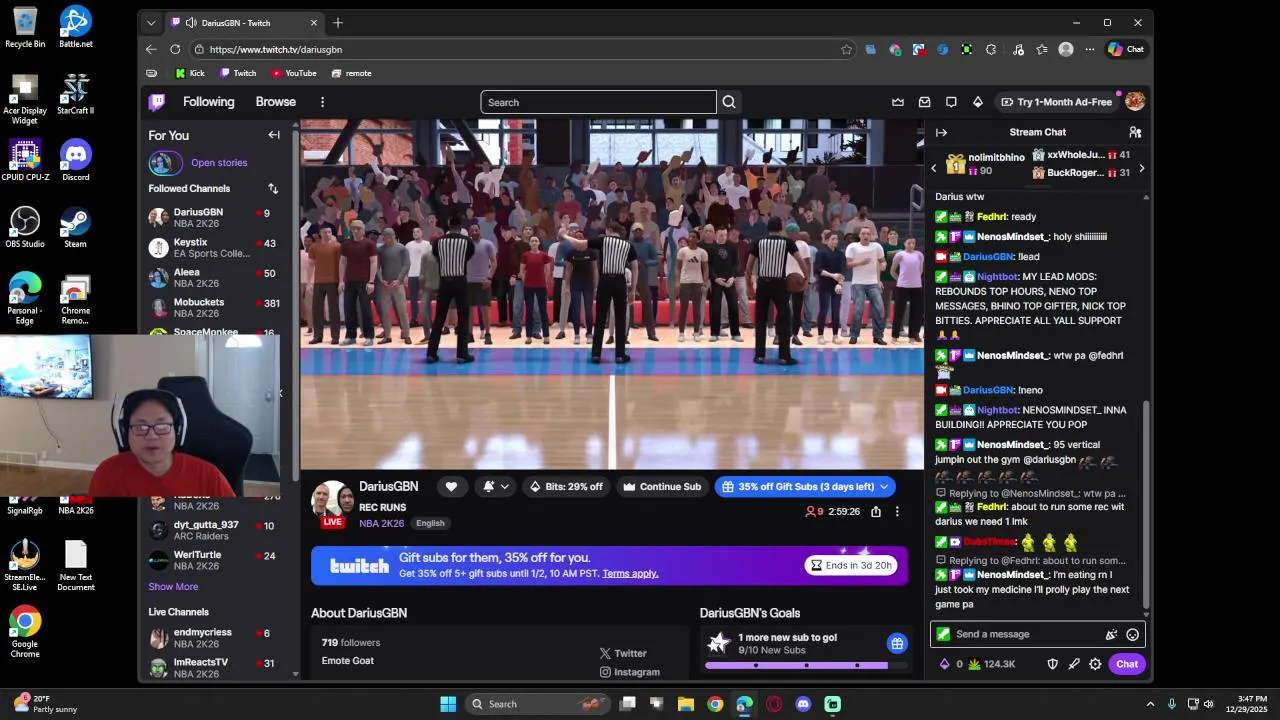Open Discord from Windows taskbar

point(803,704)
